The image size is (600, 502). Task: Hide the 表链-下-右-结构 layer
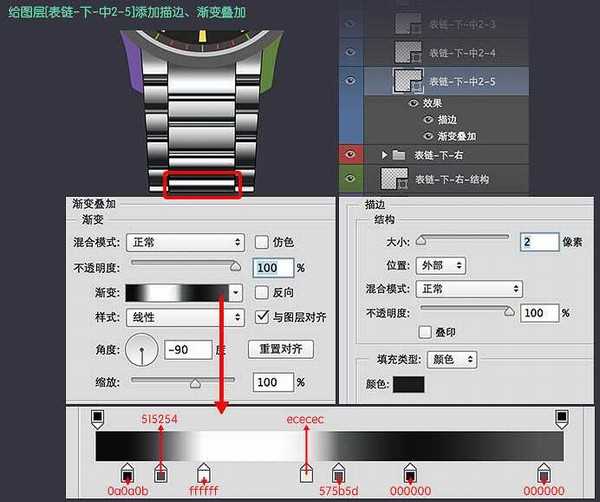350,178
